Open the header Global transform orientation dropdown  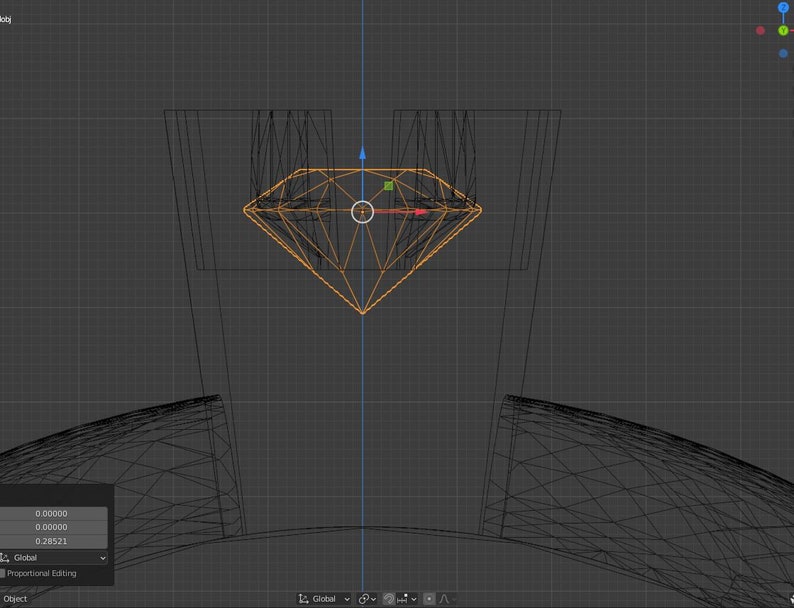click(x=324, y=599)
